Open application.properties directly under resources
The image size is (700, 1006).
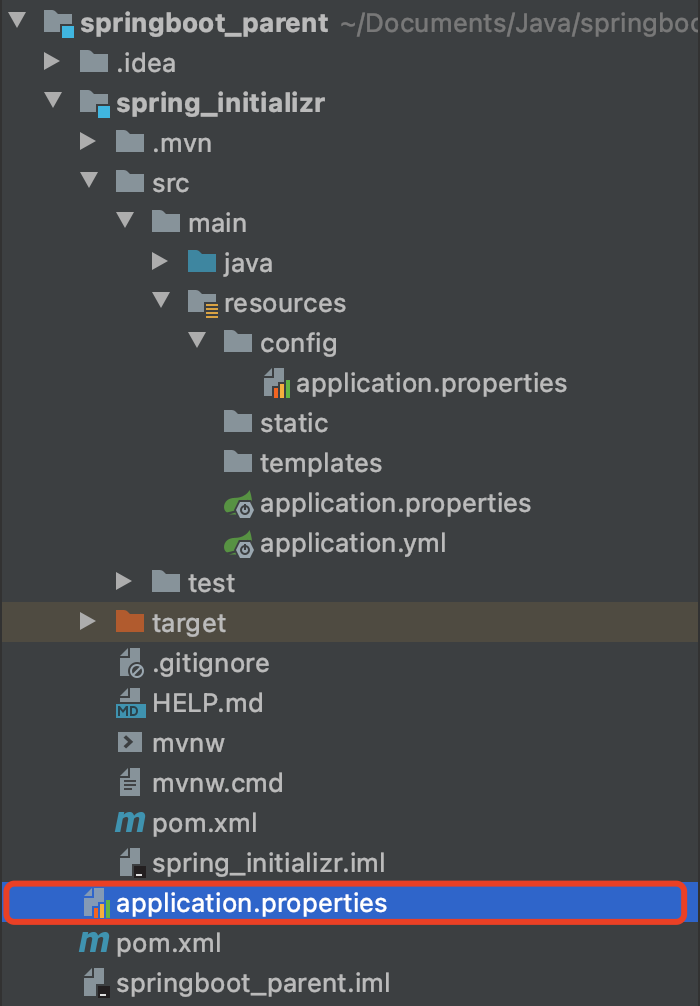click(395, 504)
